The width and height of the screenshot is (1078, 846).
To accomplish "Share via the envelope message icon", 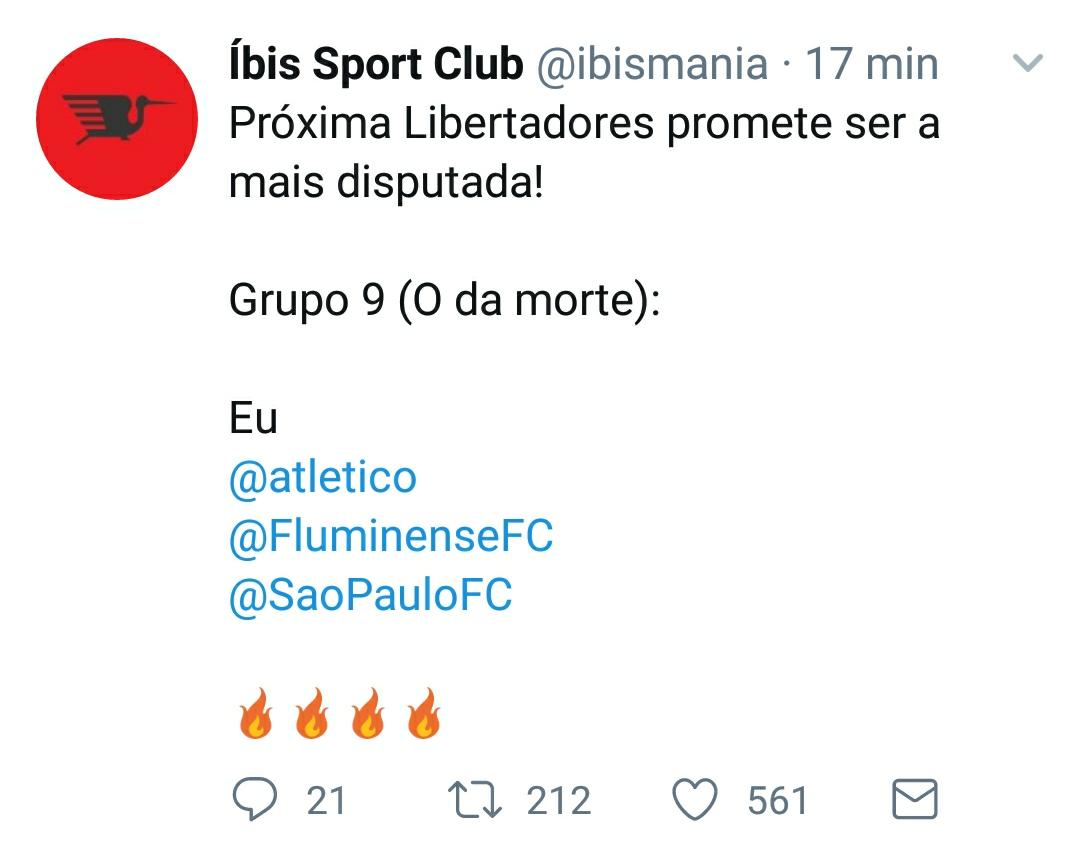I will 915,799.
